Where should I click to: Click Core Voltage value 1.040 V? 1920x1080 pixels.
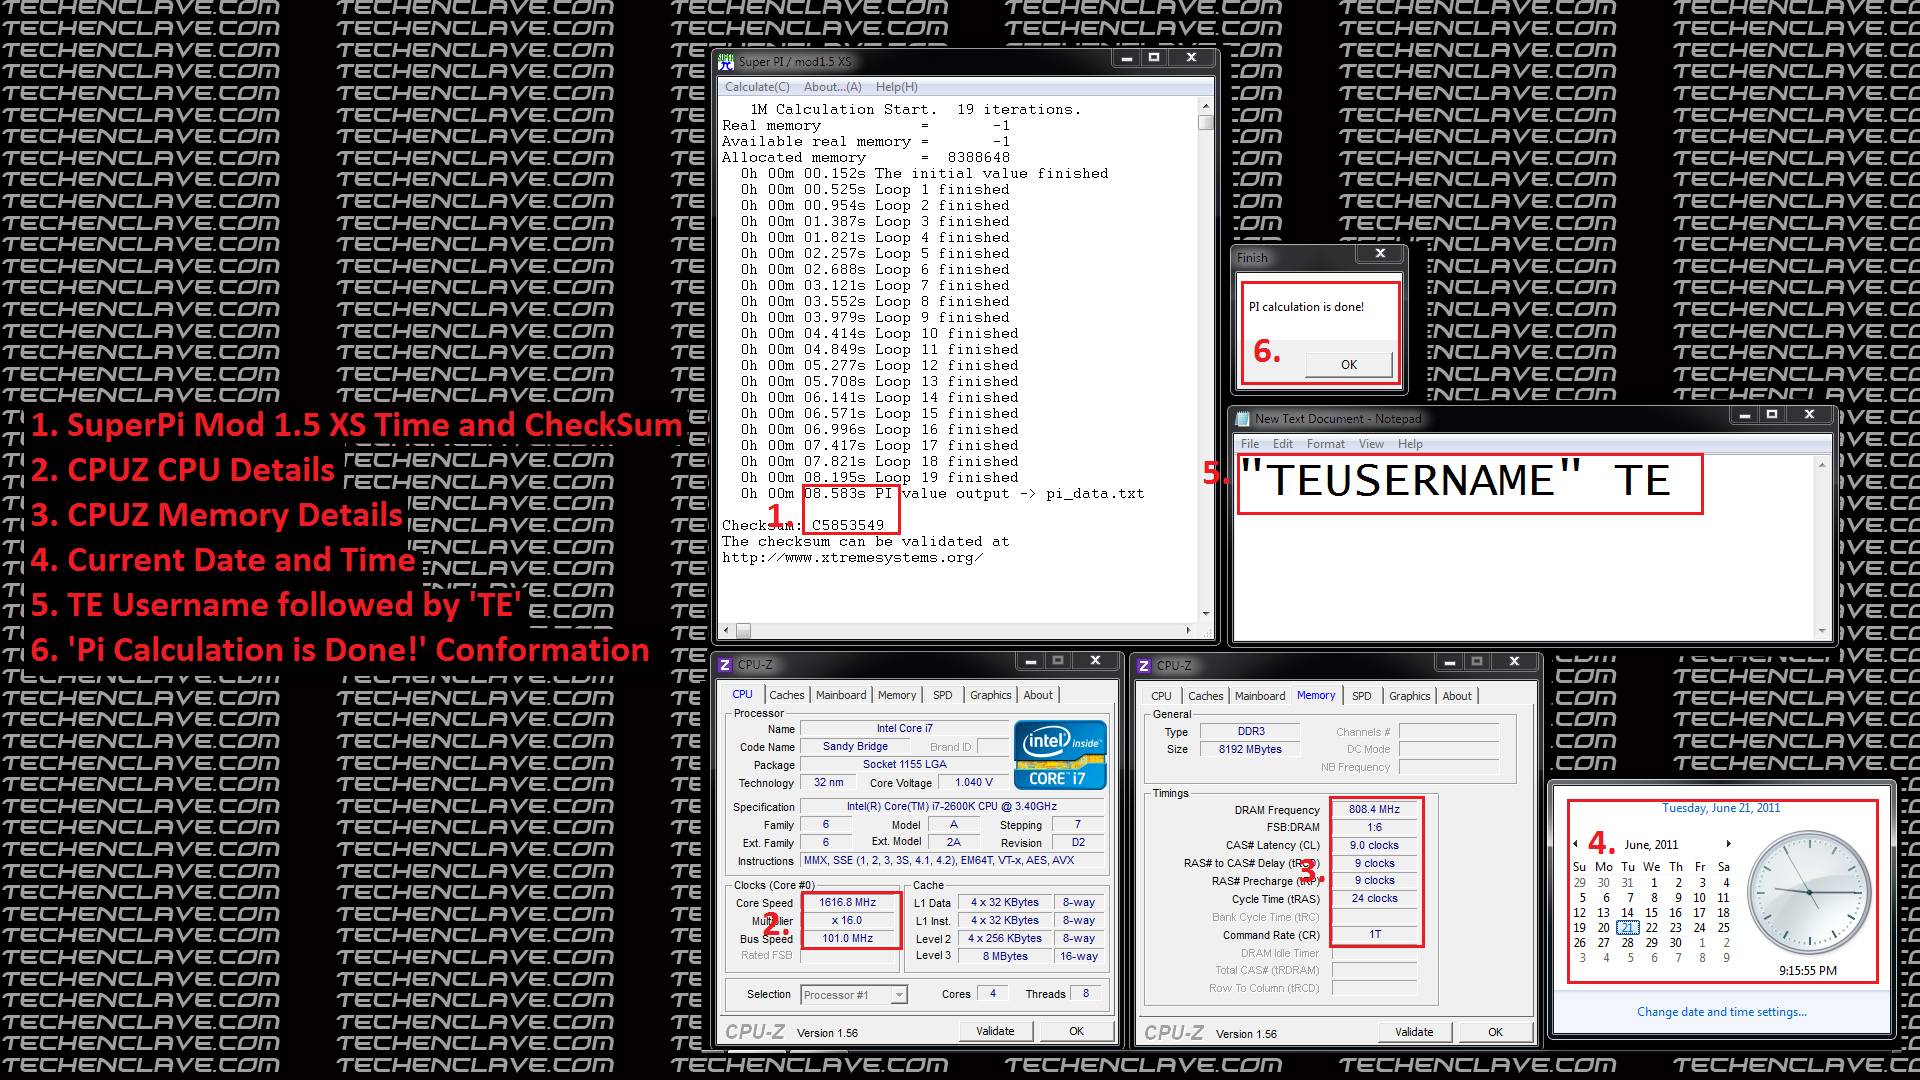(x=974, y=782)
